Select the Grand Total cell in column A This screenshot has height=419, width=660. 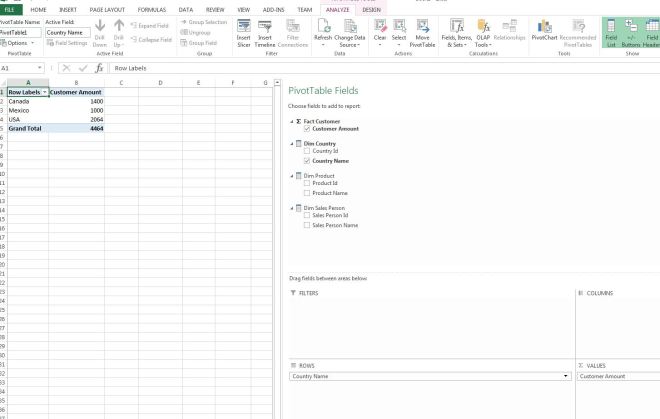[x=25, y=128]
